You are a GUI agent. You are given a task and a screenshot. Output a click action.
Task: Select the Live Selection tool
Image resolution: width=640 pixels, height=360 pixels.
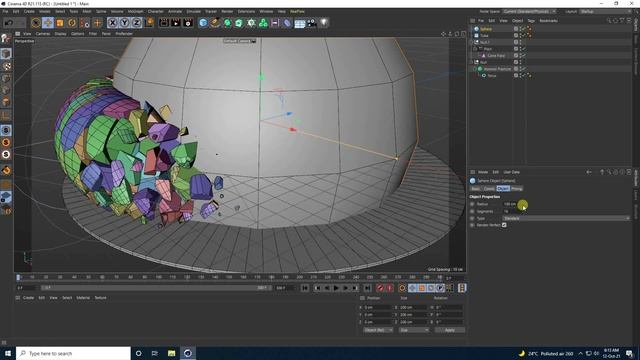click(x=36, y=23)
